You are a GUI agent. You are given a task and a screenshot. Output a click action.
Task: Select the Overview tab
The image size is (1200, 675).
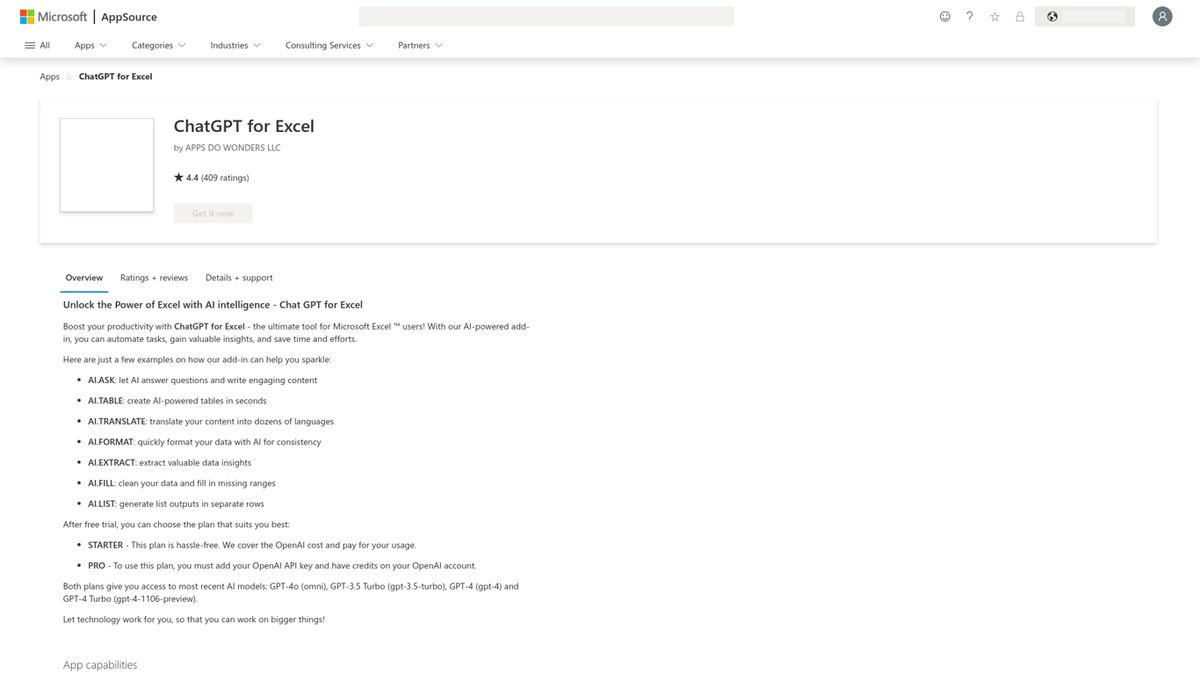84,278
